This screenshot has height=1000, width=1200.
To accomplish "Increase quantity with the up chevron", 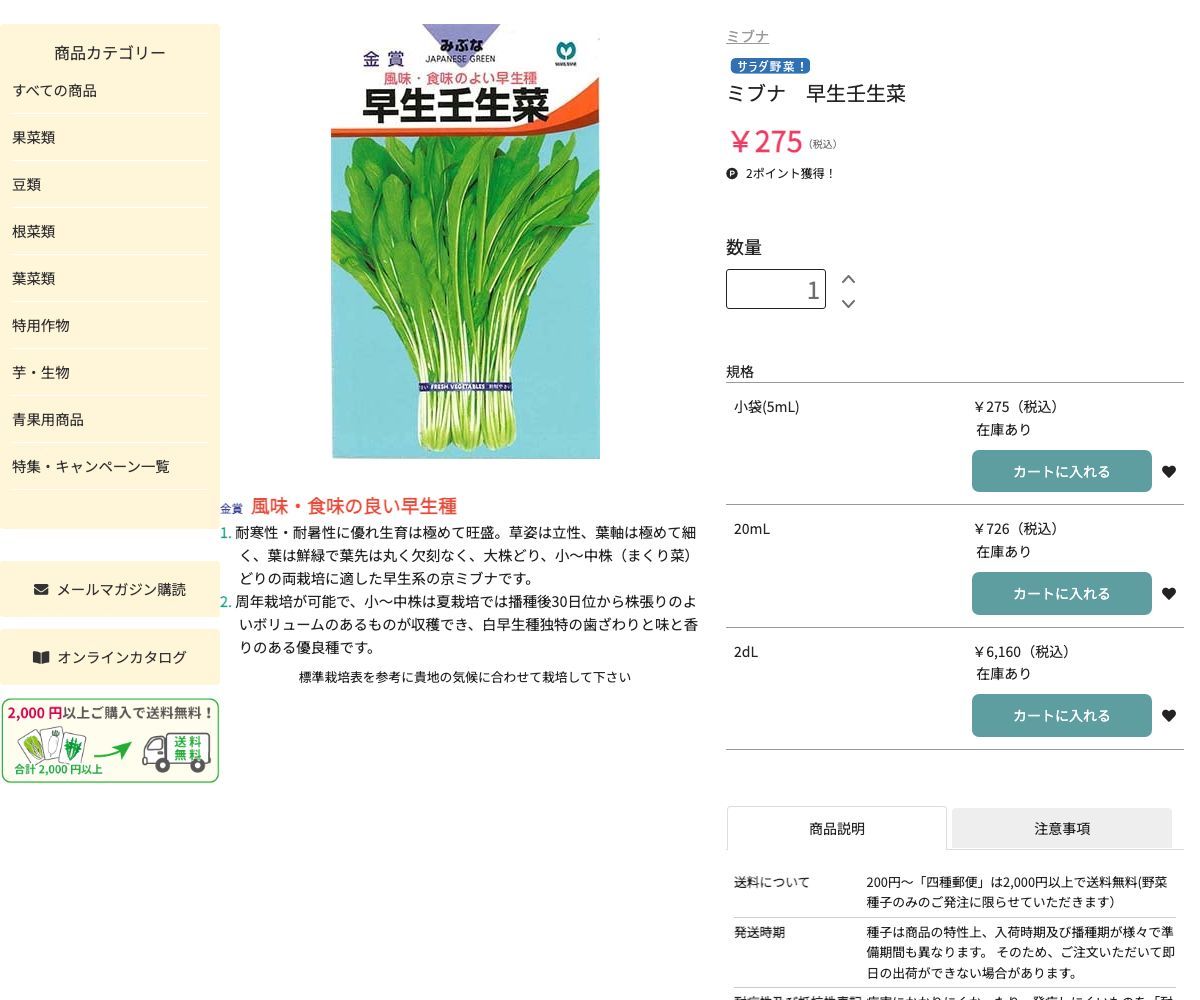I will [848, 279].
